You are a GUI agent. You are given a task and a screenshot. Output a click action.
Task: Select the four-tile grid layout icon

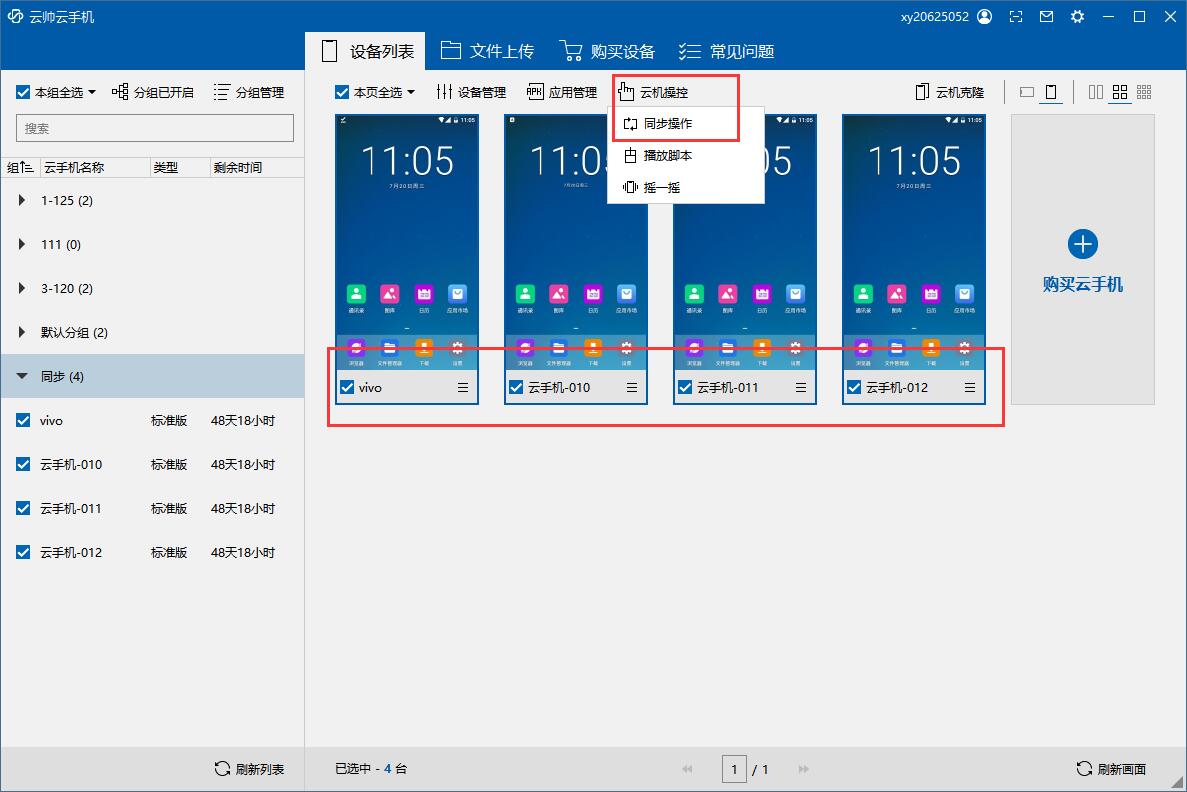click(1120, 92)
